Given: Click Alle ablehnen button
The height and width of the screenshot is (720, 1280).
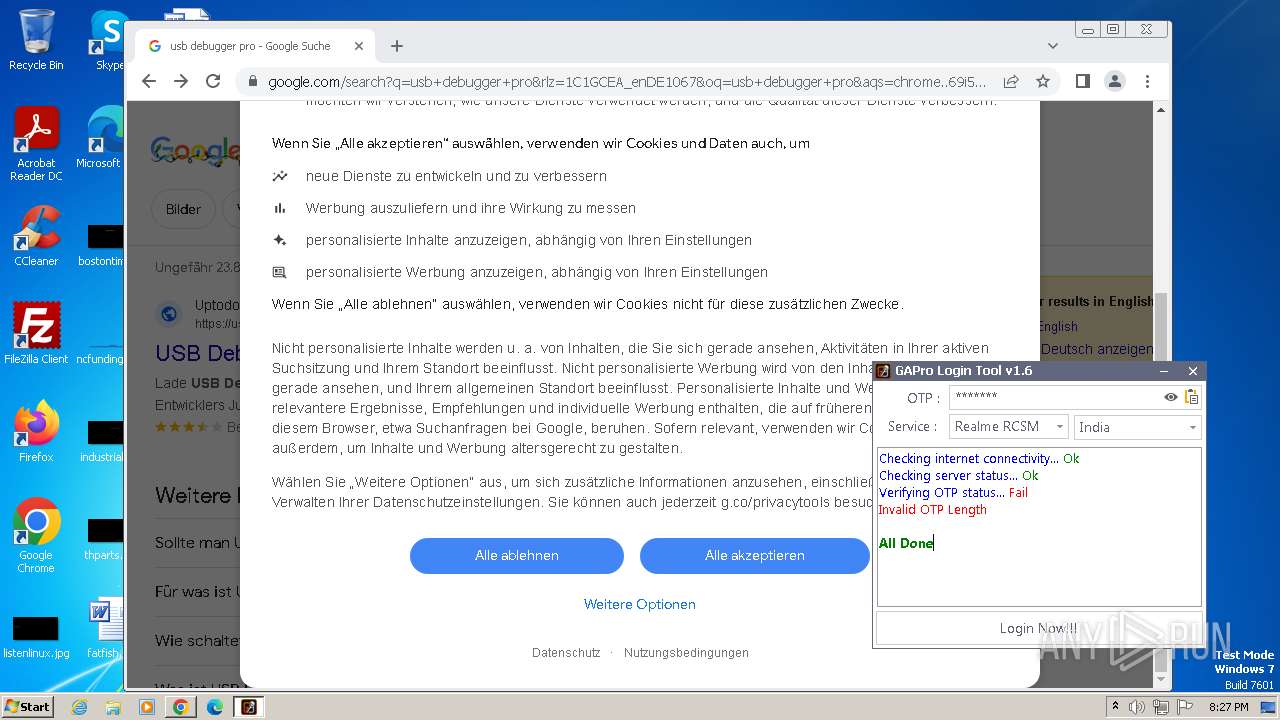Looking at the screenshot, I should [x=517, y=556].
